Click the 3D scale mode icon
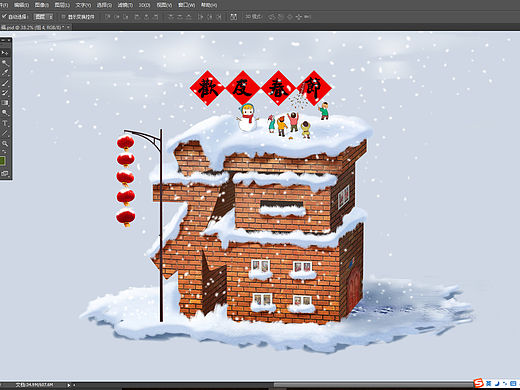 point(307,16)
